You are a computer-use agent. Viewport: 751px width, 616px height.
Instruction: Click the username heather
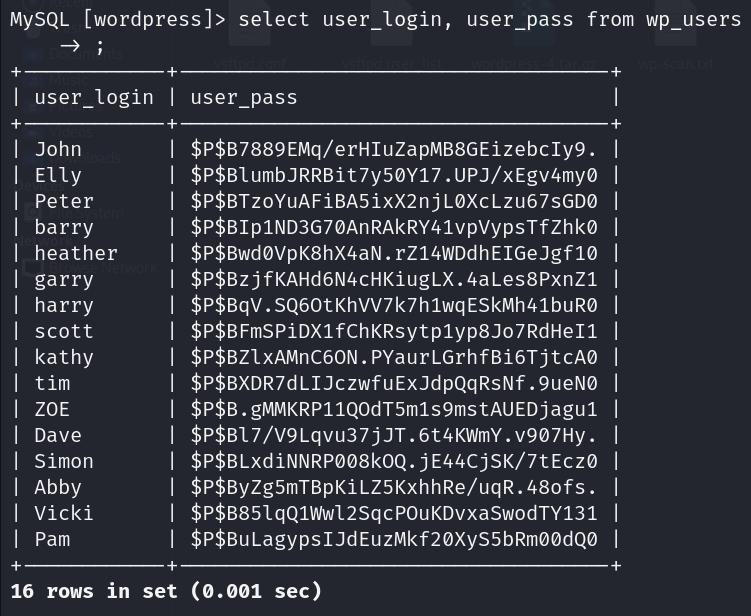coord(76,253)
